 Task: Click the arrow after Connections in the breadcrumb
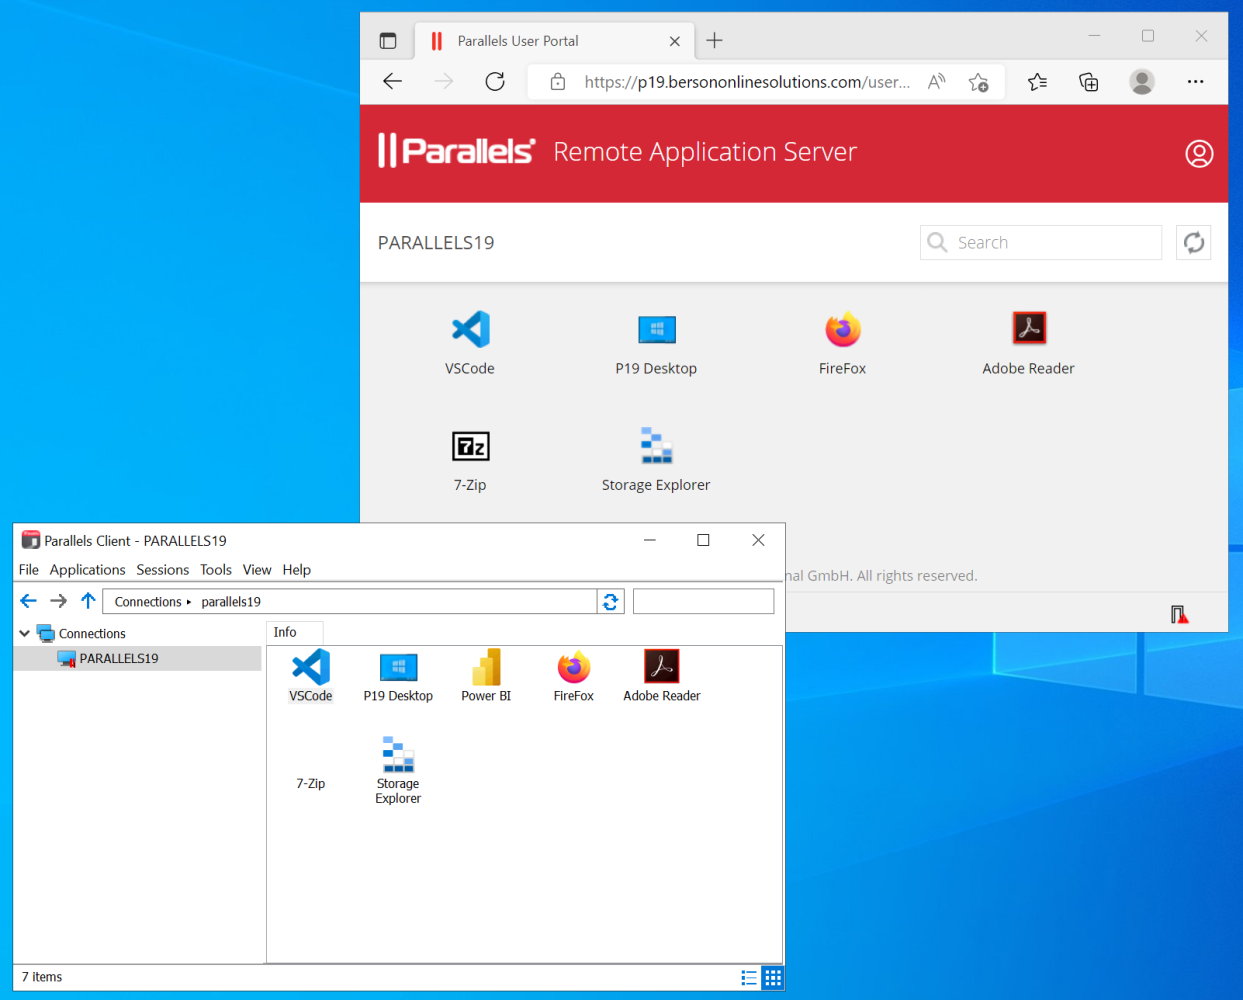pos(189,602)
